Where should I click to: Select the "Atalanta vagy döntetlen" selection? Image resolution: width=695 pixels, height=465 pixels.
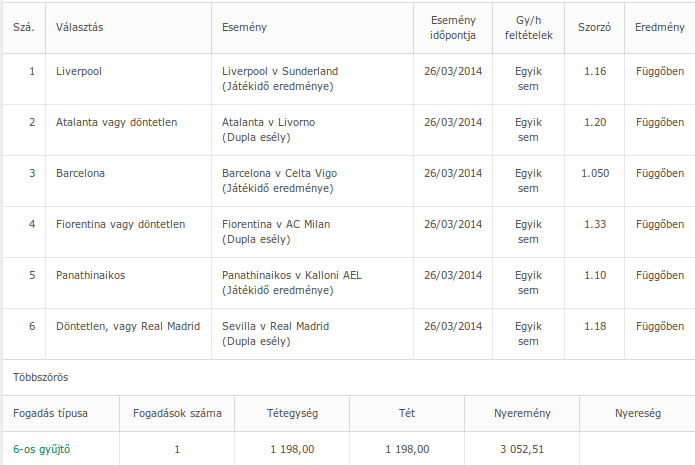pos(117,122)
